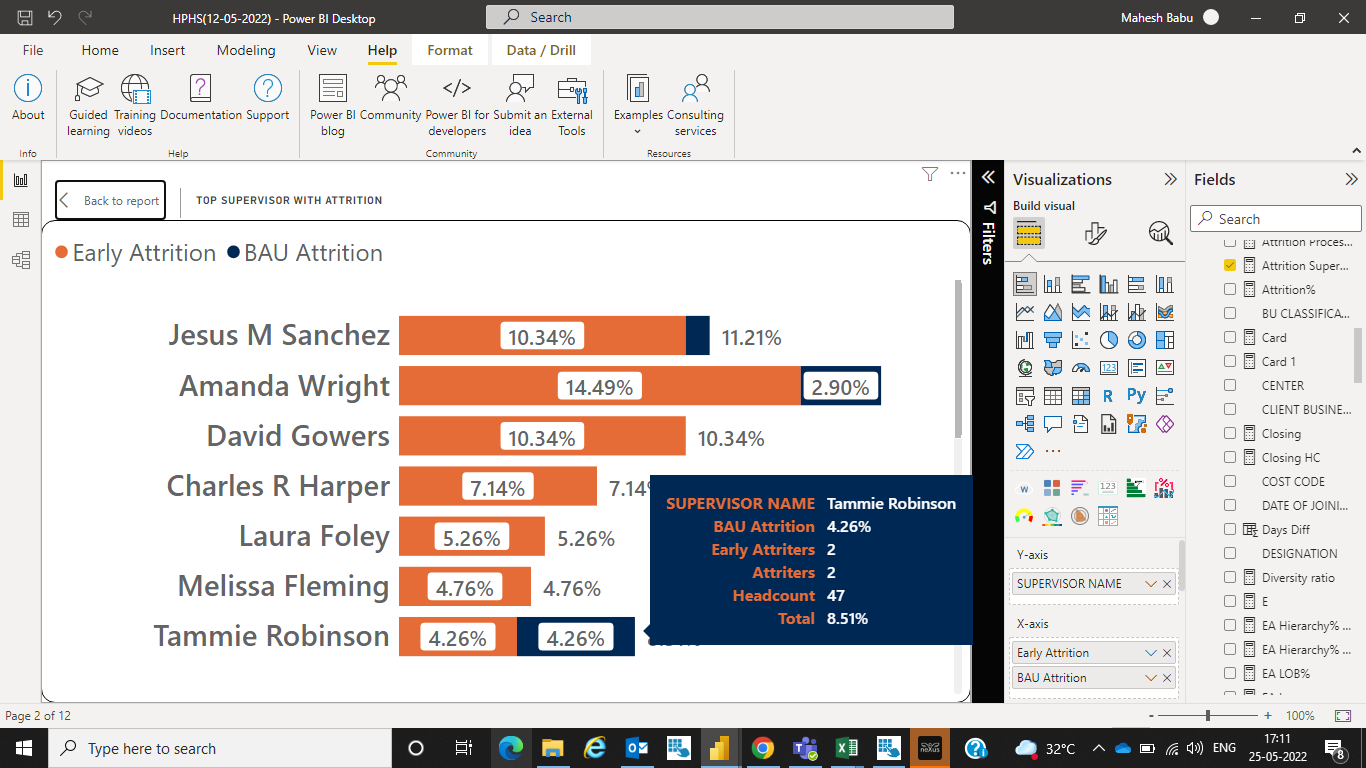Collapse the Visualizations pane
Viewport: 1366px width, 768px height.
[1170, 180]
